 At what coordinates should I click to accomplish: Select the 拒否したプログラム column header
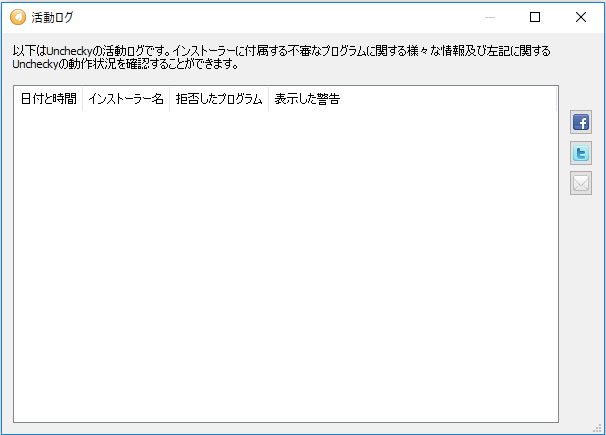click(x=219, y=100)
